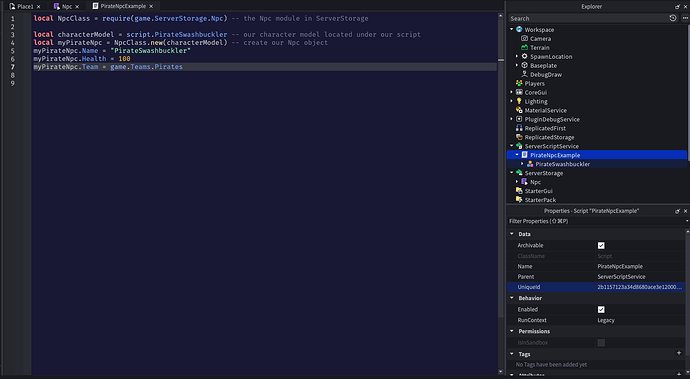690x379 pixels.
Task: Click the MaterialService icon
Action: point(519,110)
